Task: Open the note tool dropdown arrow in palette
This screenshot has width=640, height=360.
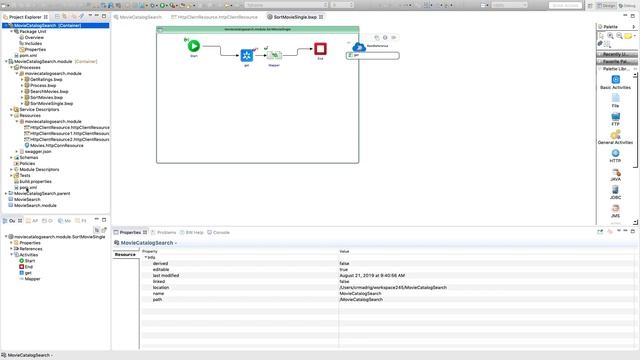Action: coord(634,36)
